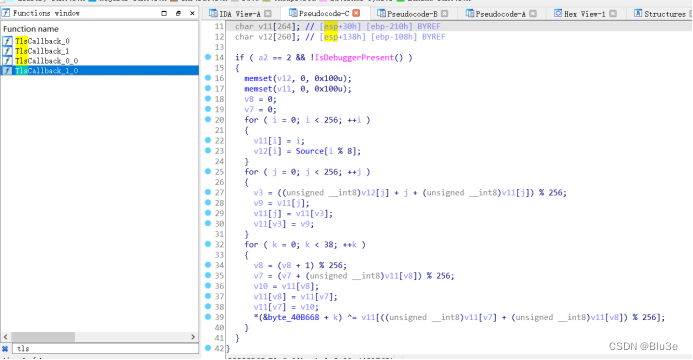Click 'v11[i] = i;' on line 22
Viewport: 693px width, 360px height.
(x=279, y=140)
